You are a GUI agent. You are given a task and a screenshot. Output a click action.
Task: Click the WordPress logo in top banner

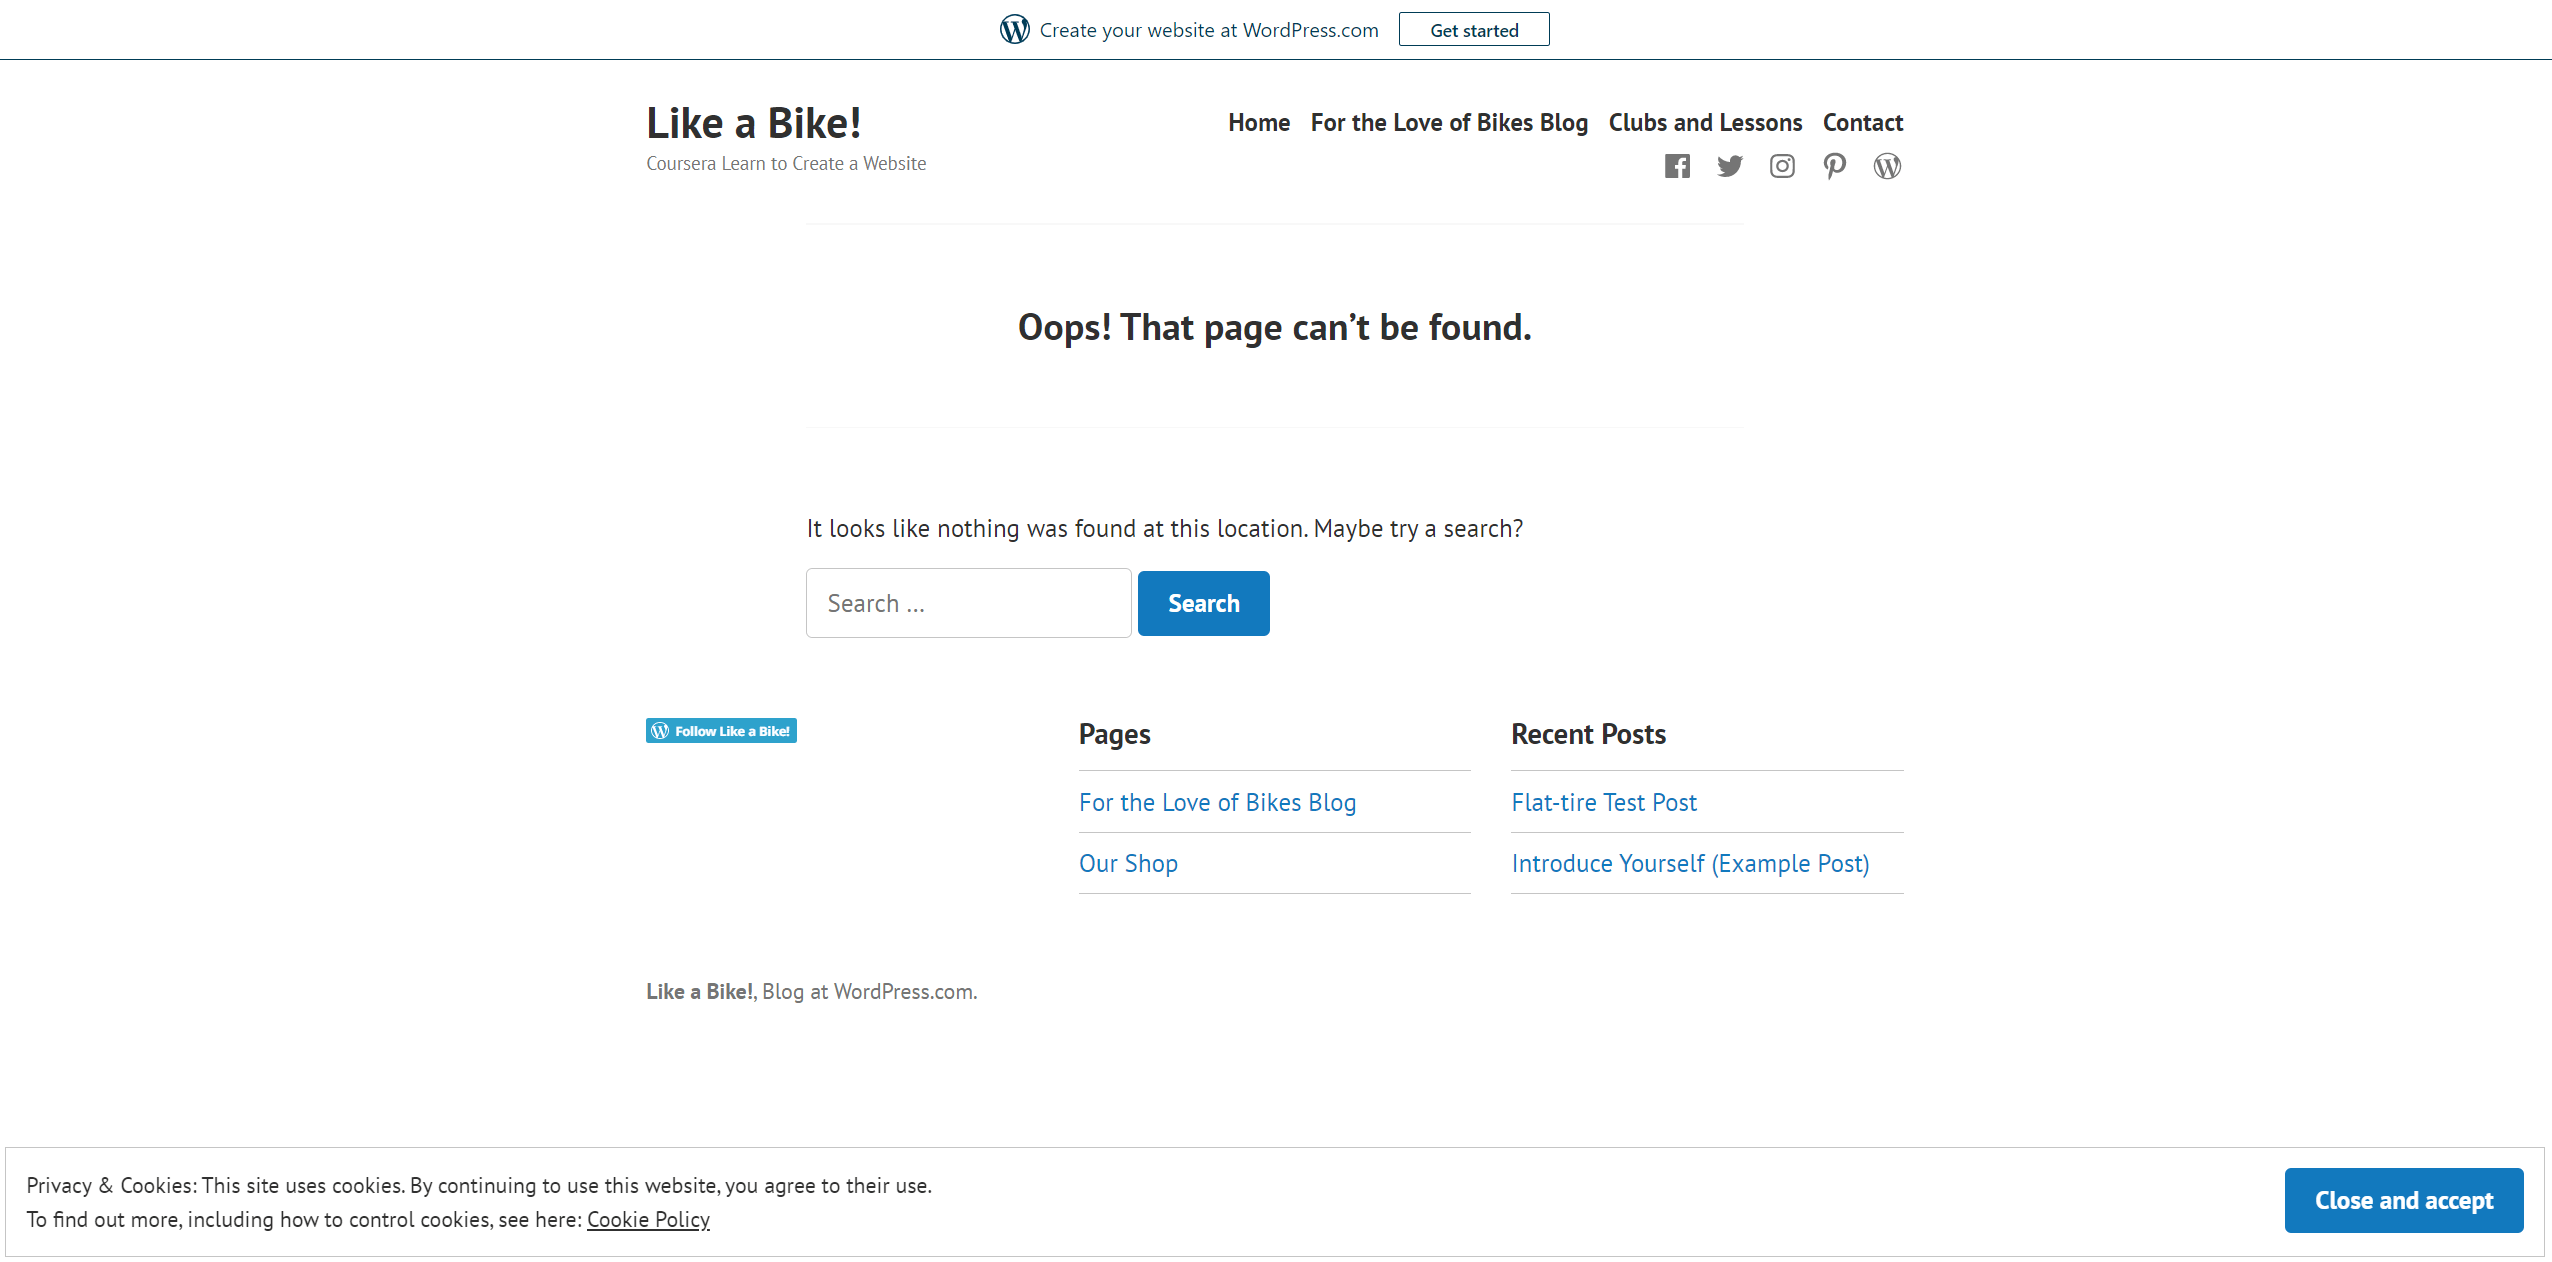(x=1014, y=30)
